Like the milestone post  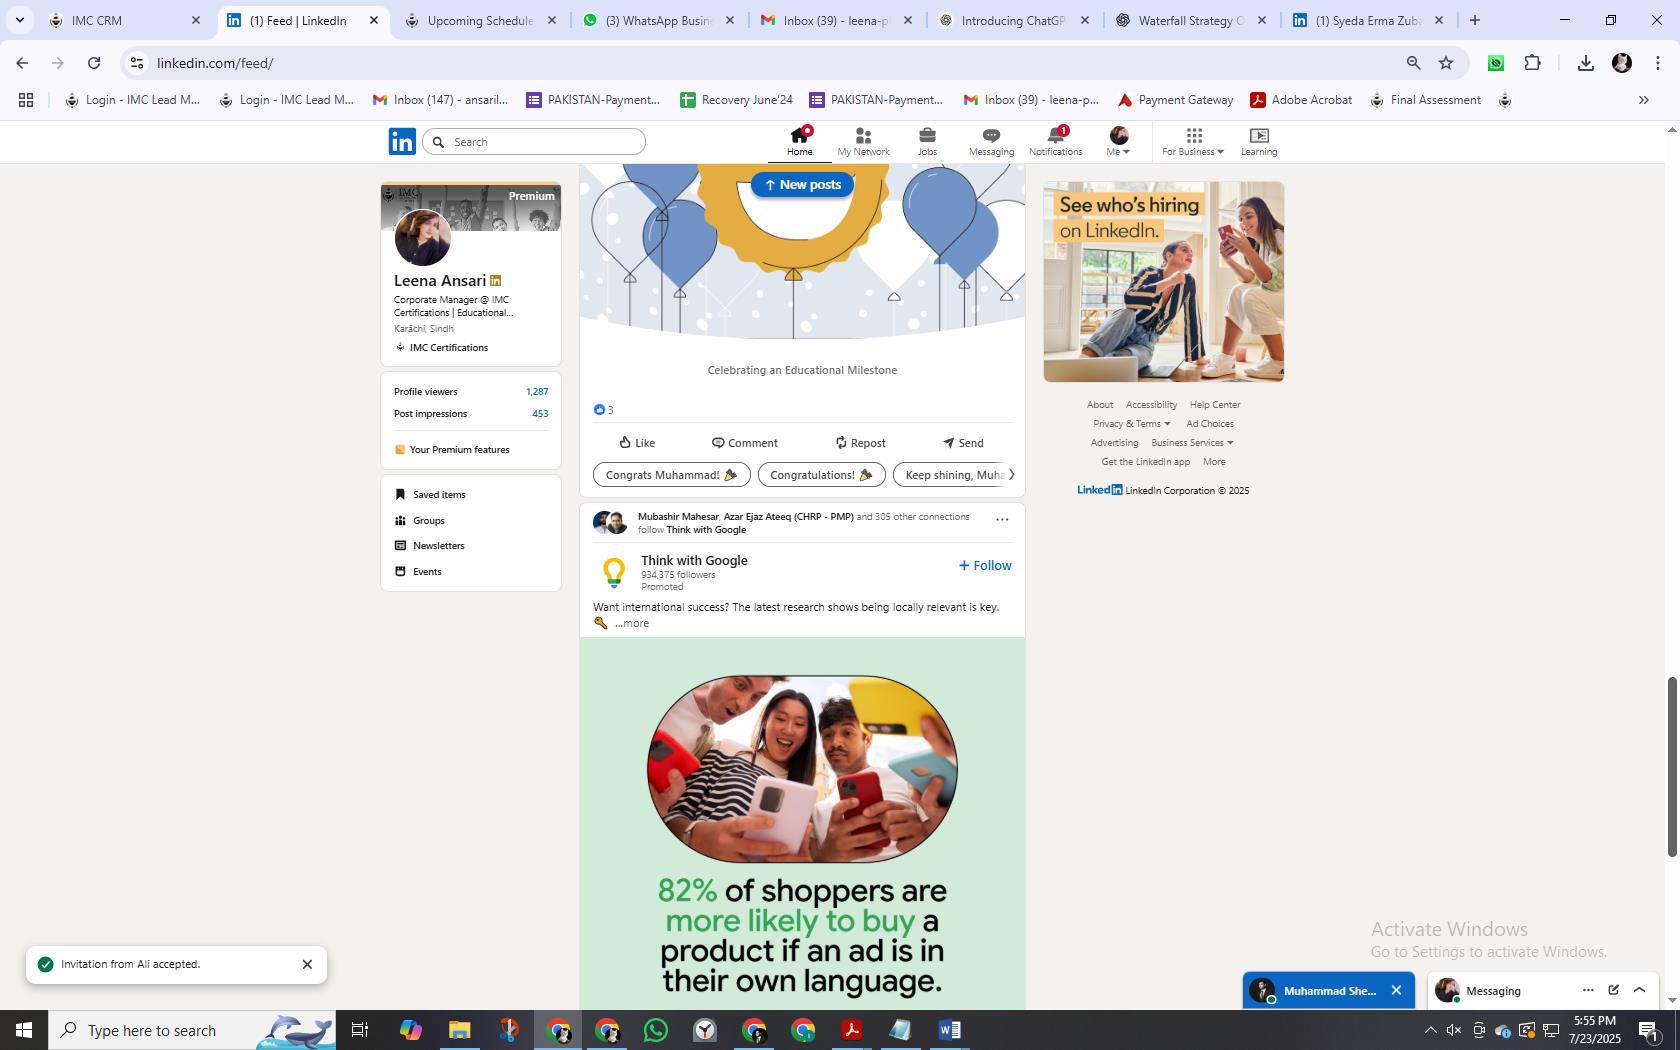pos(637,443)
